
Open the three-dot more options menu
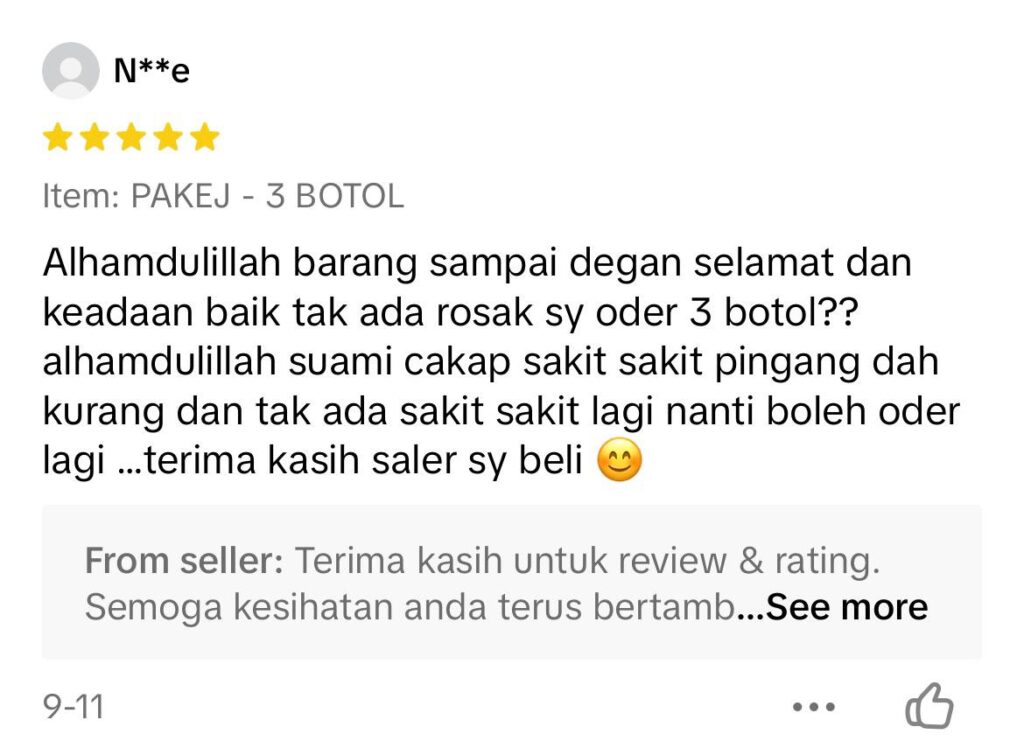pyautogui.click(x=814, y=707)
